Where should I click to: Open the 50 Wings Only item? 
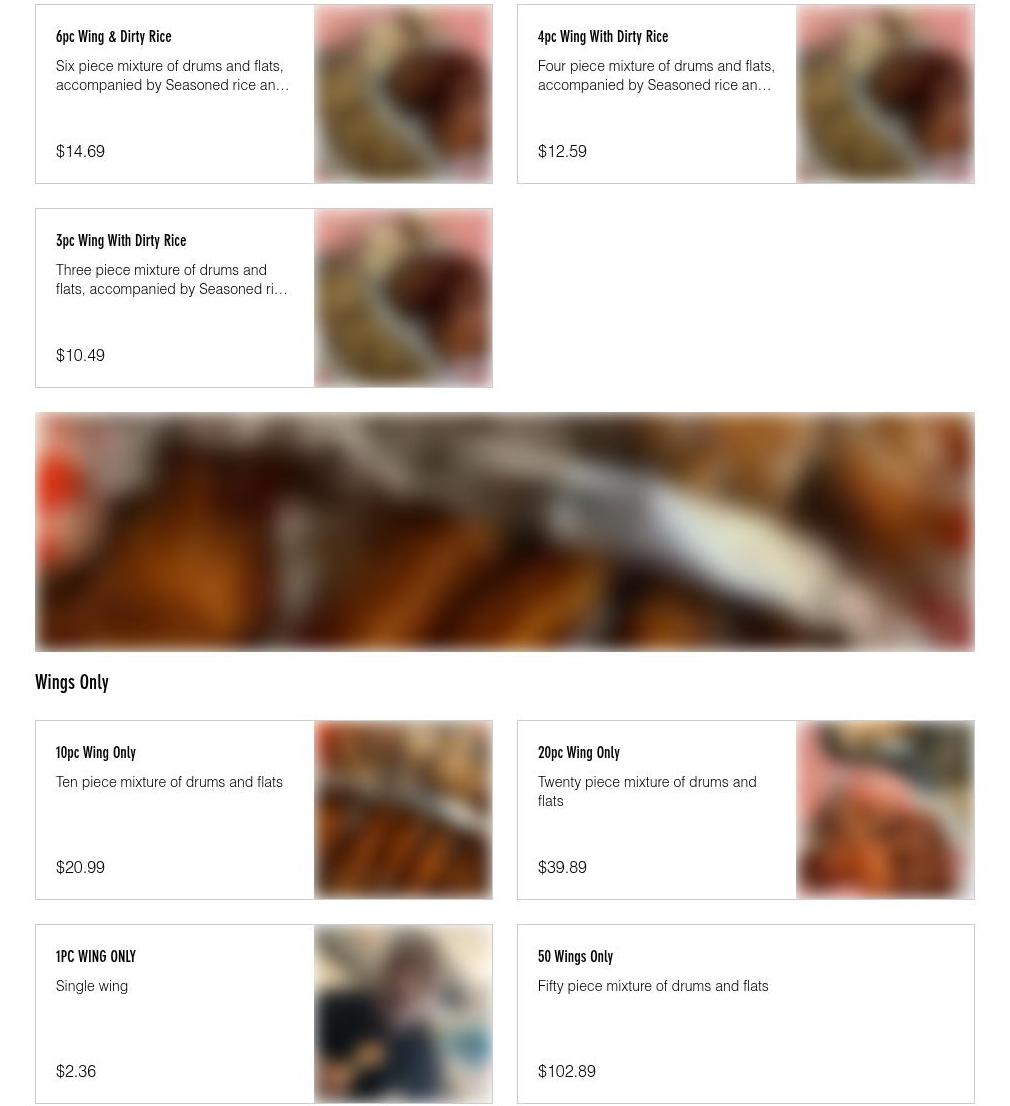point(746,1014)
